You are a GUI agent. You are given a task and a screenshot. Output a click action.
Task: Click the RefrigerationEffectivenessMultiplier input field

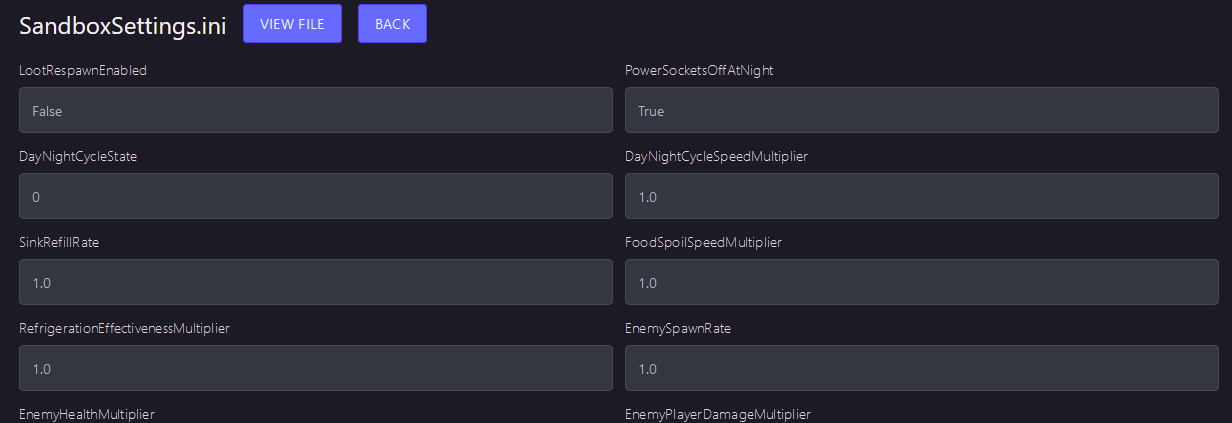click(x=315, y=368)
